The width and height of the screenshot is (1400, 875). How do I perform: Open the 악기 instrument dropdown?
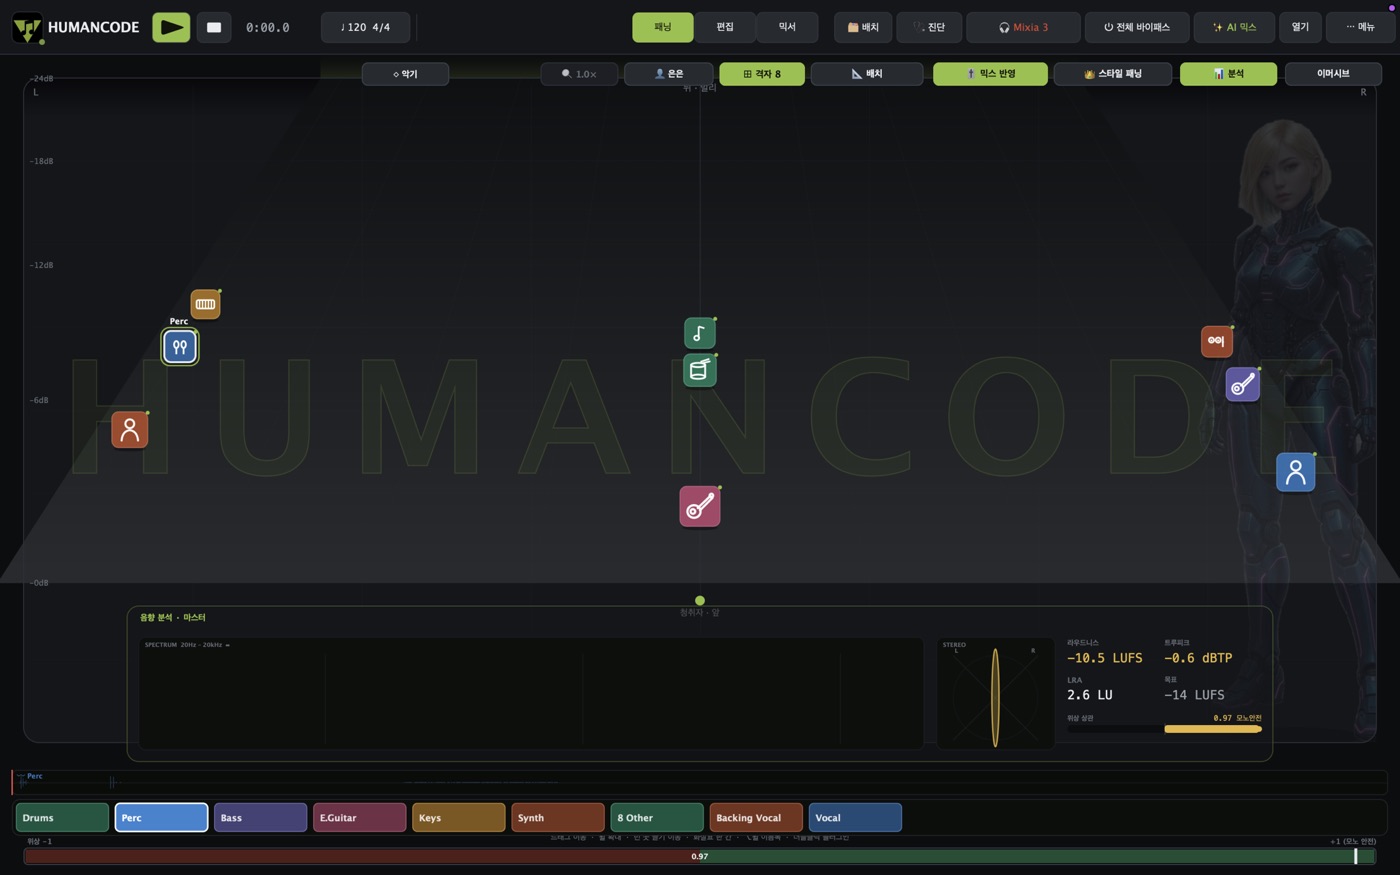pos(405,74)
